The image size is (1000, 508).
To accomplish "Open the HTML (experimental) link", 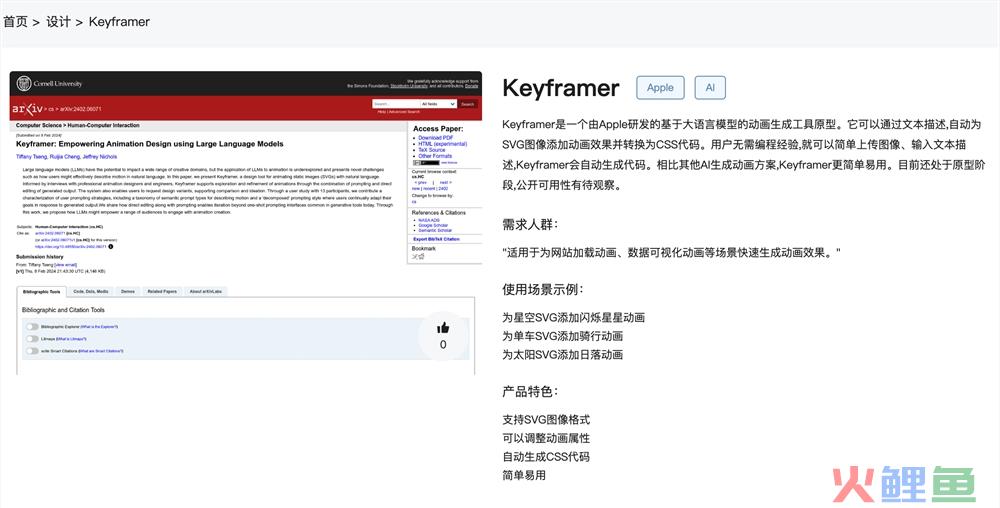I will point(443,144).
